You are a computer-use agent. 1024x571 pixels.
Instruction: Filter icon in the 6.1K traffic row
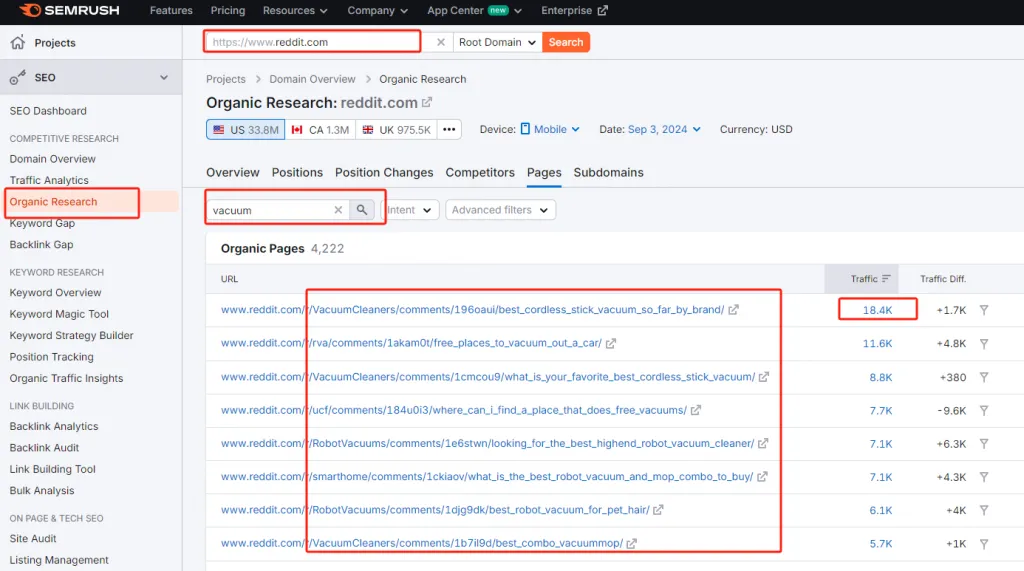coord(984,510)
